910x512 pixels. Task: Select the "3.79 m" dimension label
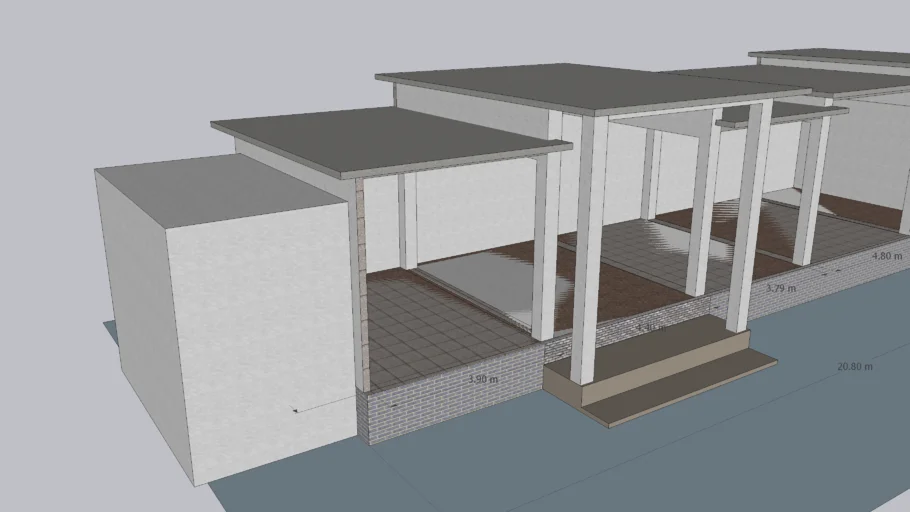pos(781,288)
